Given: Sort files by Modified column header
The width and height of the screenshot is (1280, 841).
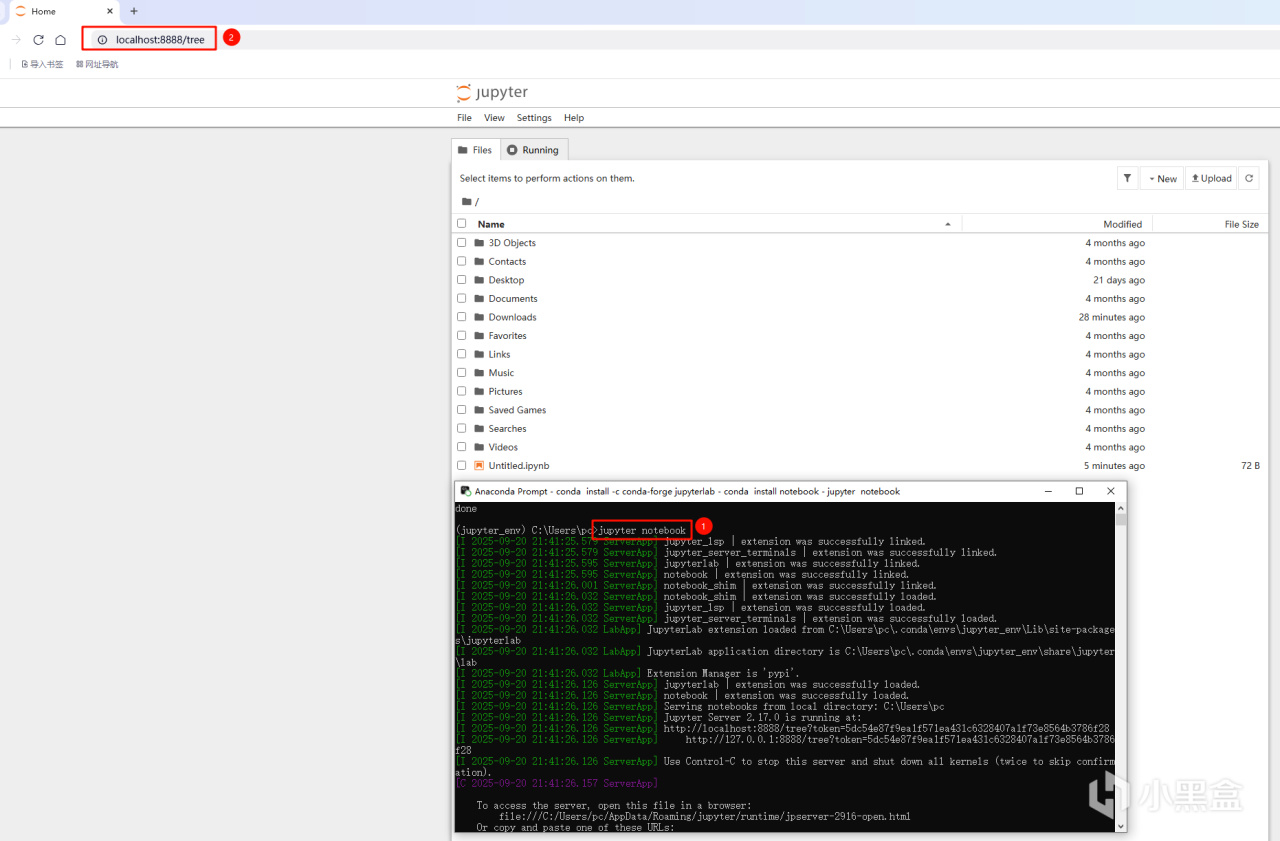Looking at the screenshot, I should click(1122, 224).
